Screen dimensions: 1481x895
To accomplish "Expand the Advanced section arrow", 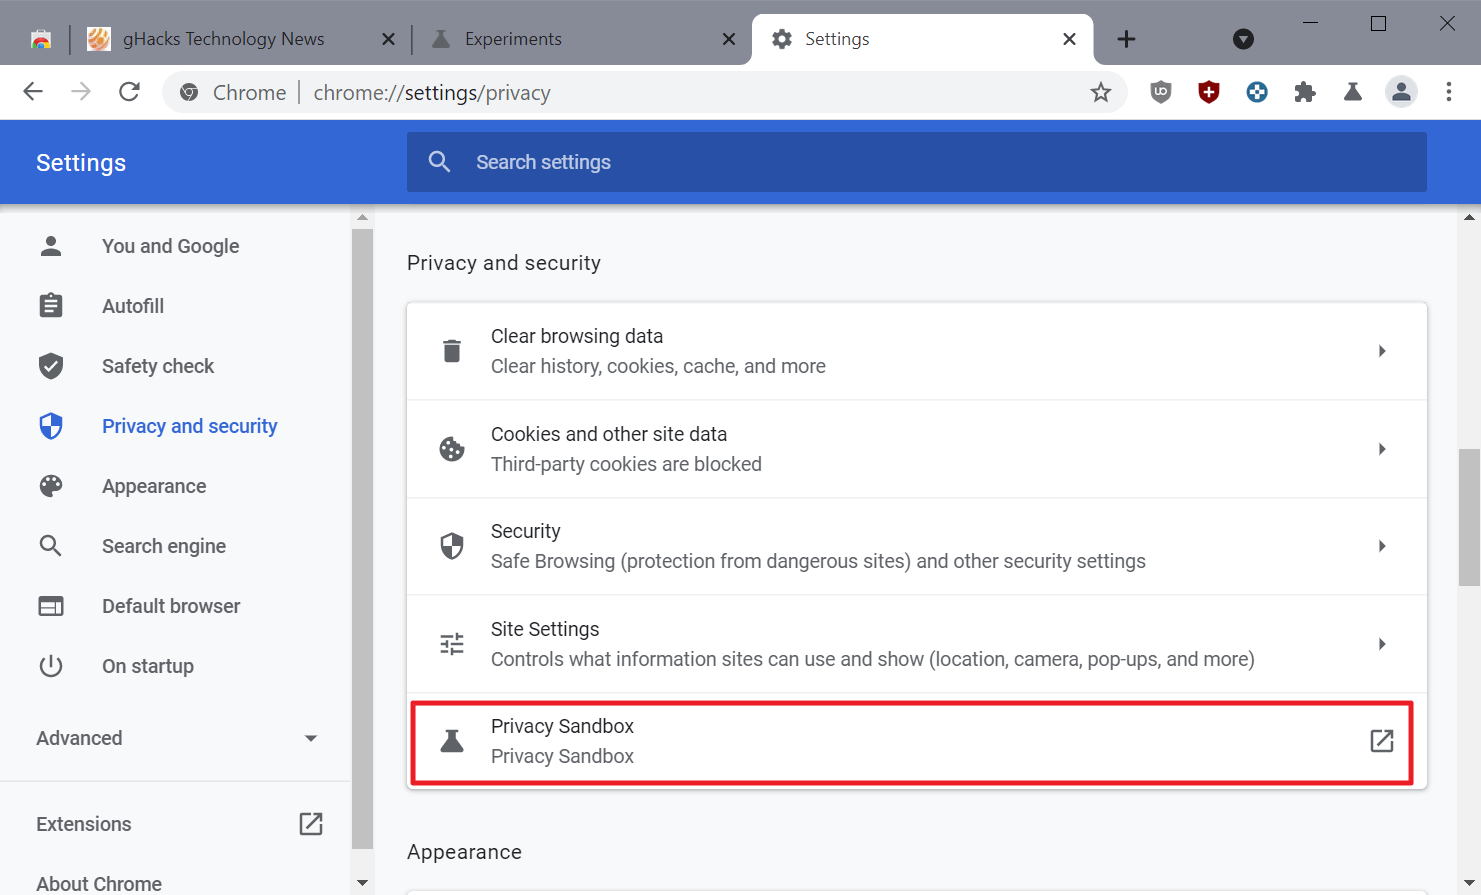I will 311,738.
